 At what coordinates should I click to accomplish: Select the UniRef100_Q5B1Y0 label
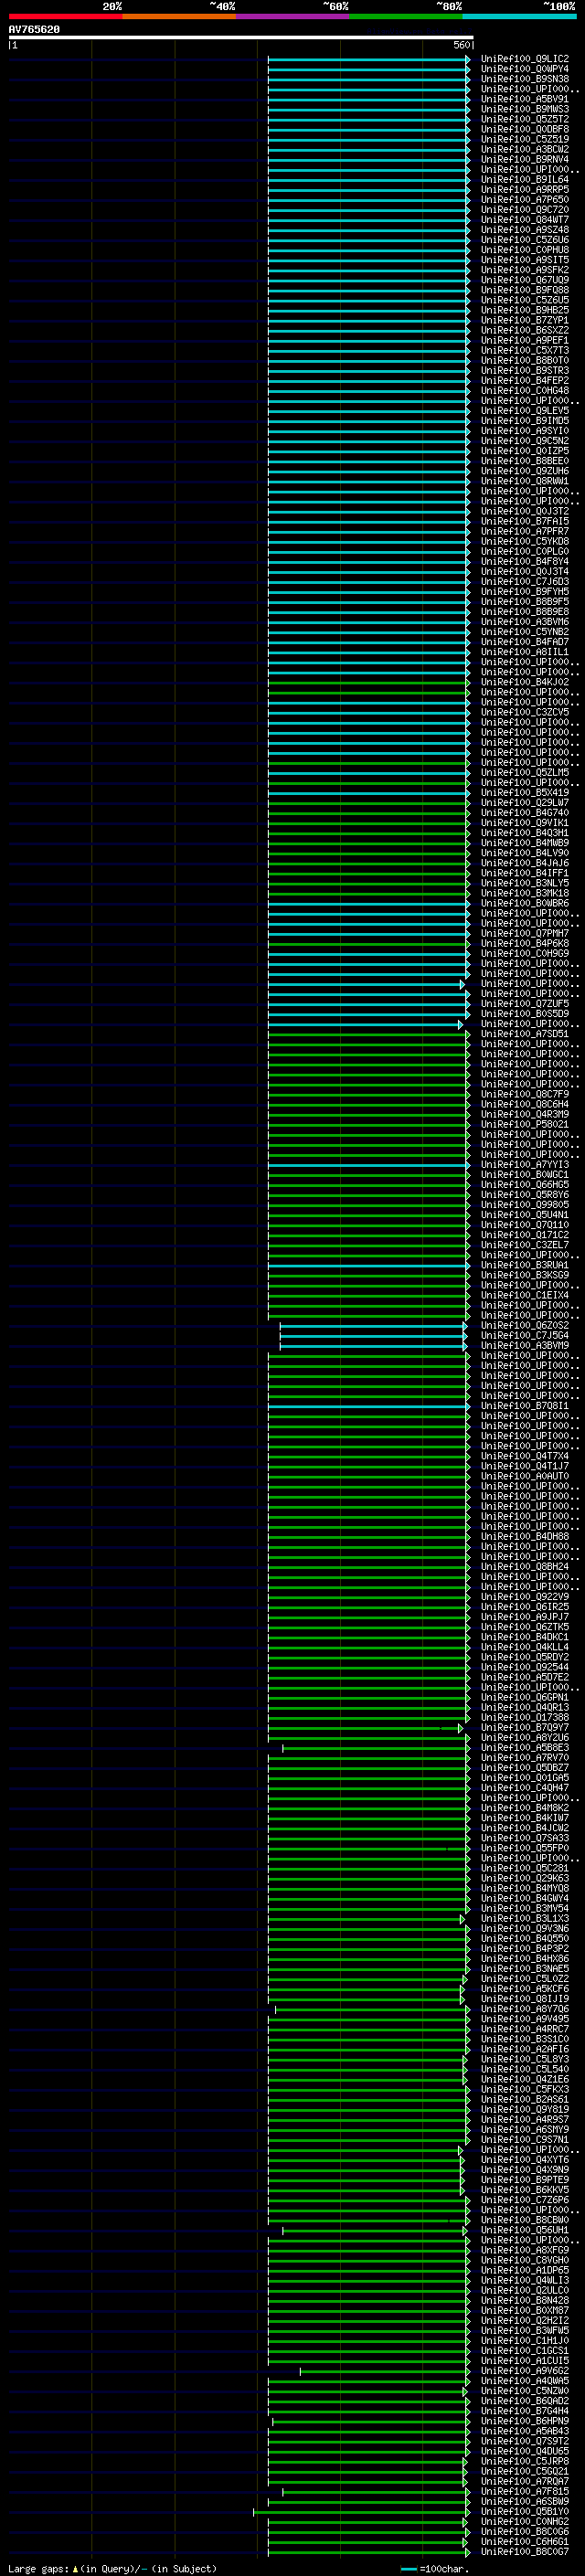[525, 2511]
